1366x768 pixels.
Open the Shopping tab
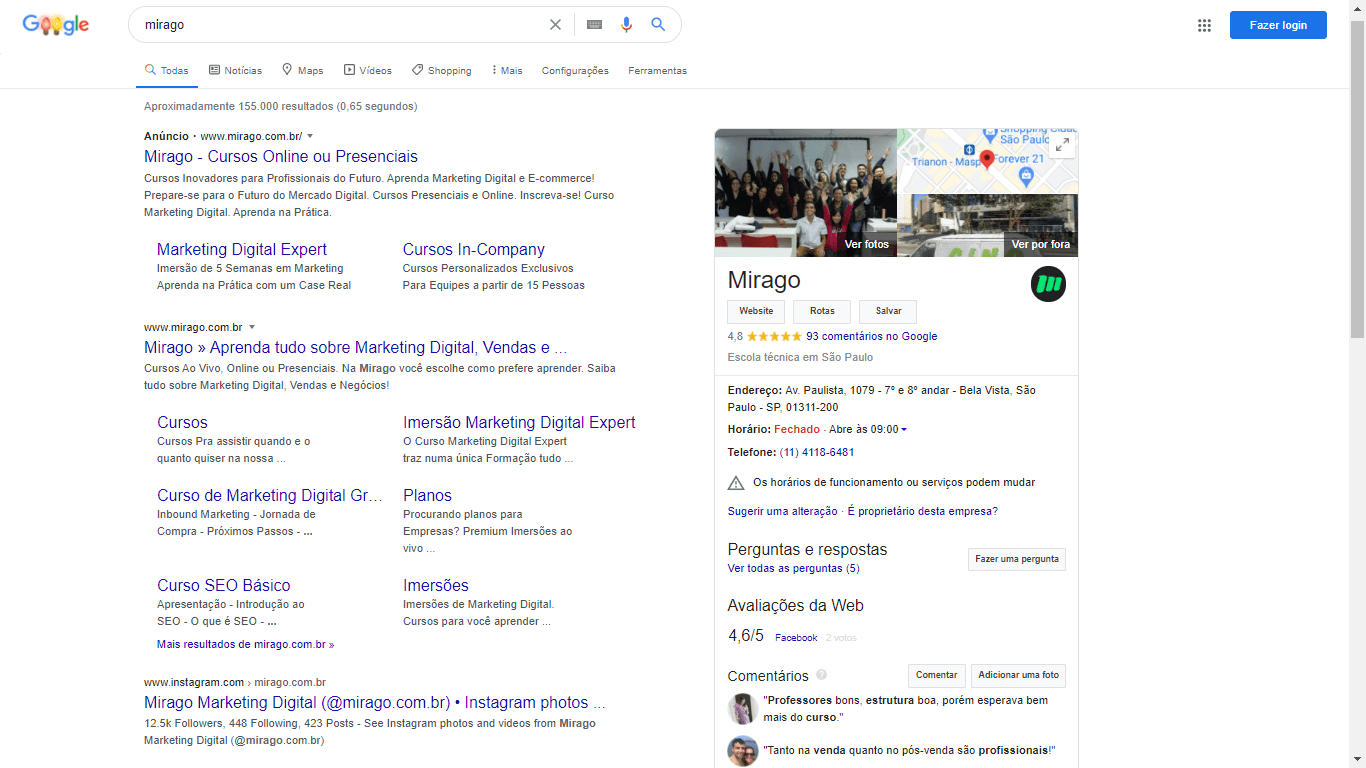tap(441, 71)
